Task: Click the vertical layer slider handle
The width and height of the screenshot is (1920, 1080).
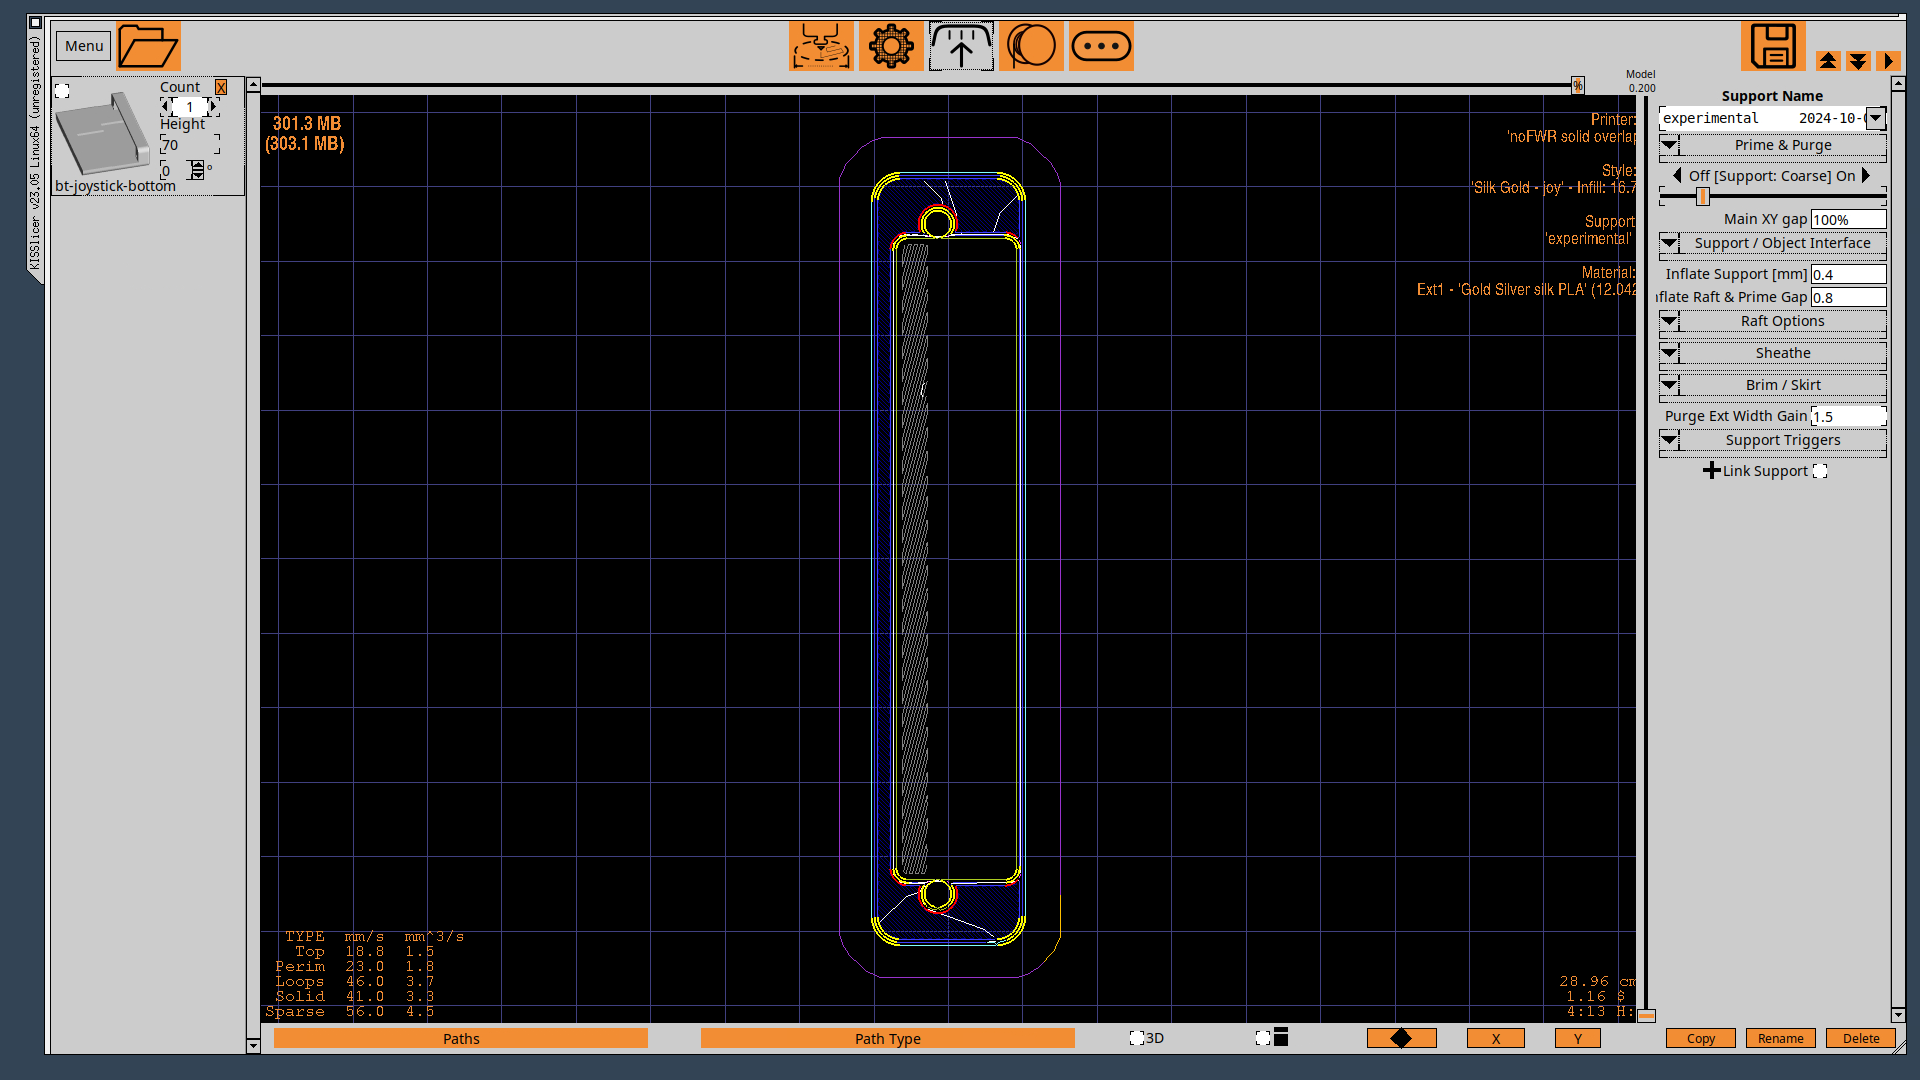Action: tap(1646, 1015)
